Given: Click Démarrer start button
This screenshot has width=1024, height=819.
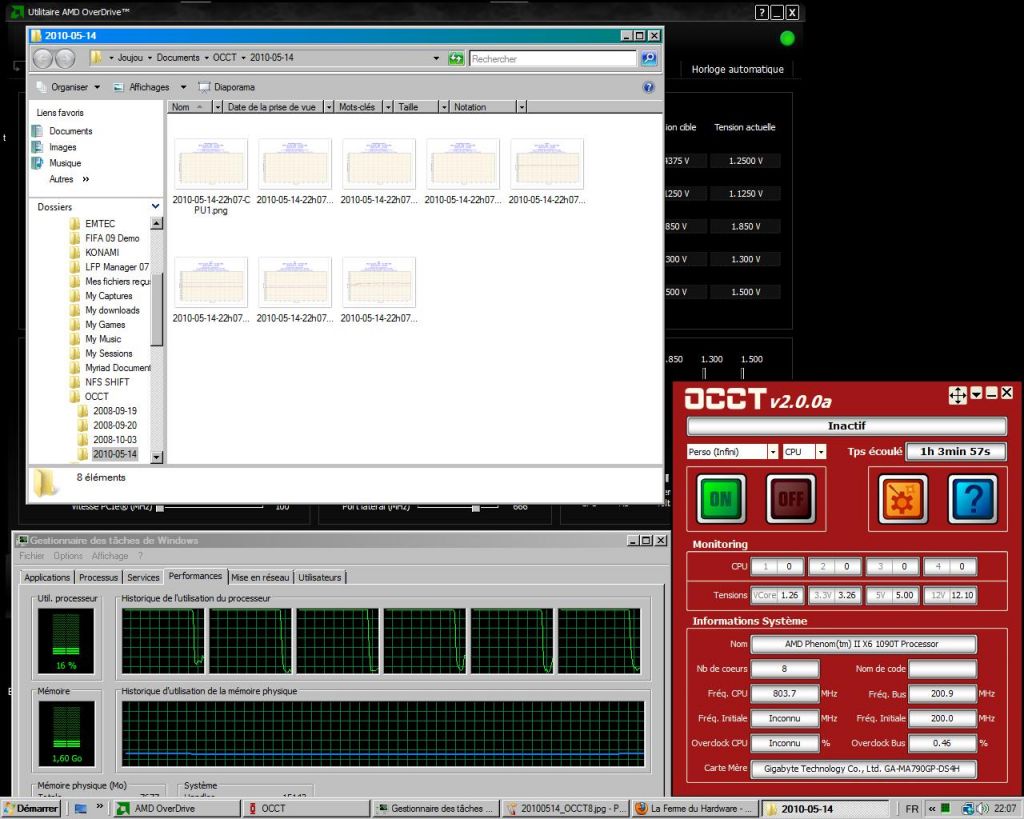Looking at the screenshot, I should point(31,809).
